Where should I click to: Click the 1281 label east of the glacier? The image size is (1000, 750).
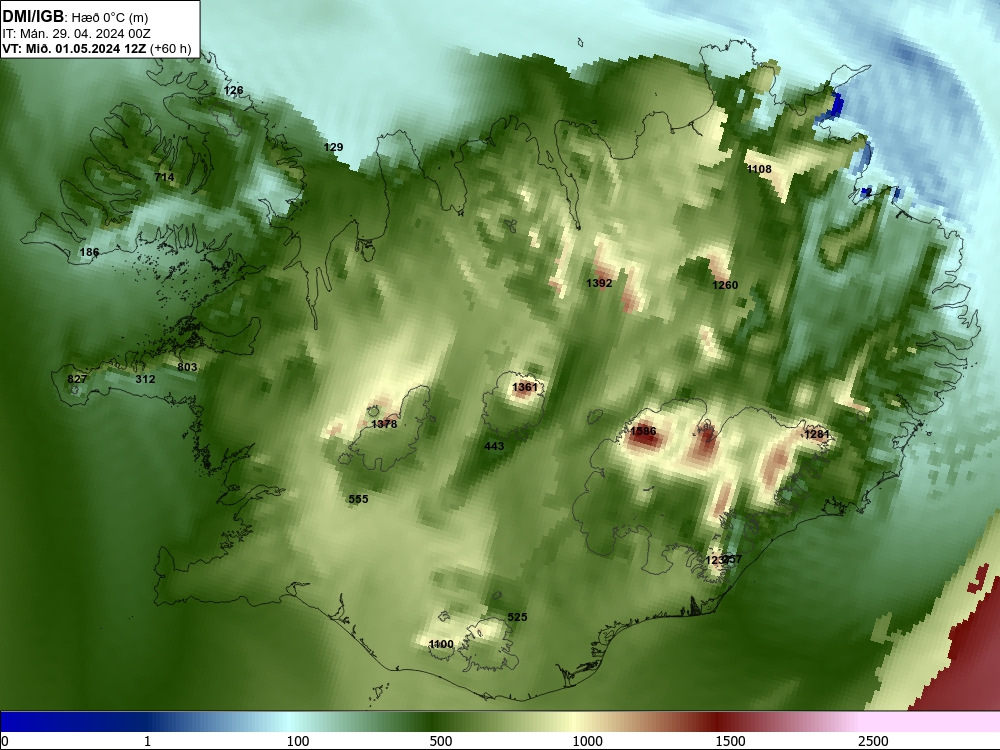[x=817, y=434]
